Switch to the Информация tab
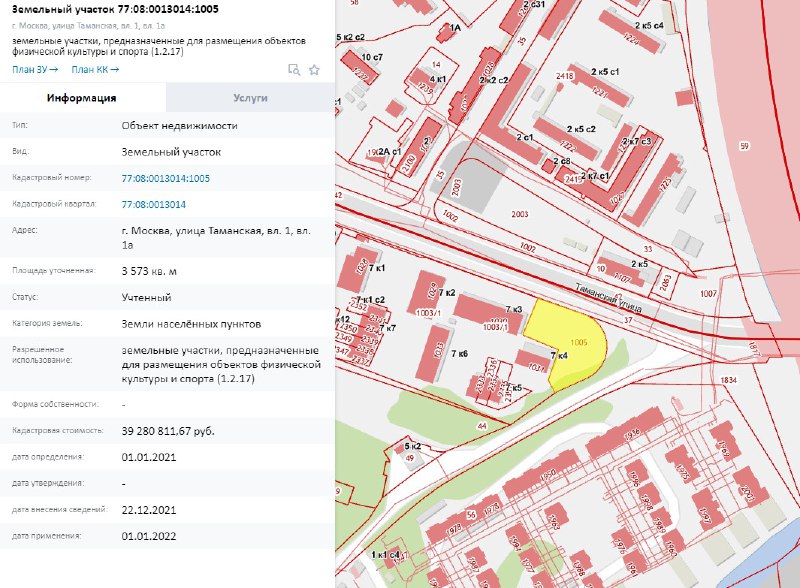The height and width of the screenshot is (588, 800). click(x=82, y=97)
